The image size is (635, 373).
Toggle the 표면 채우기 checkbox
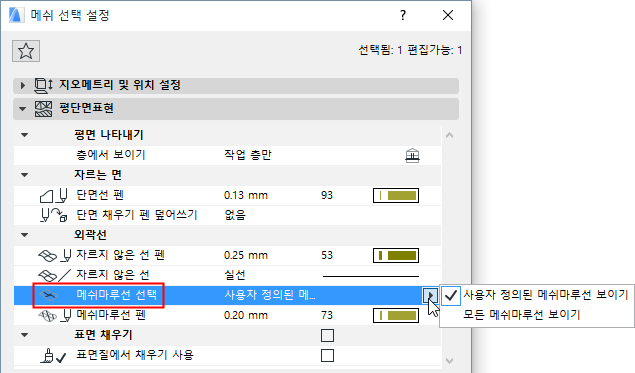point(327,335)
